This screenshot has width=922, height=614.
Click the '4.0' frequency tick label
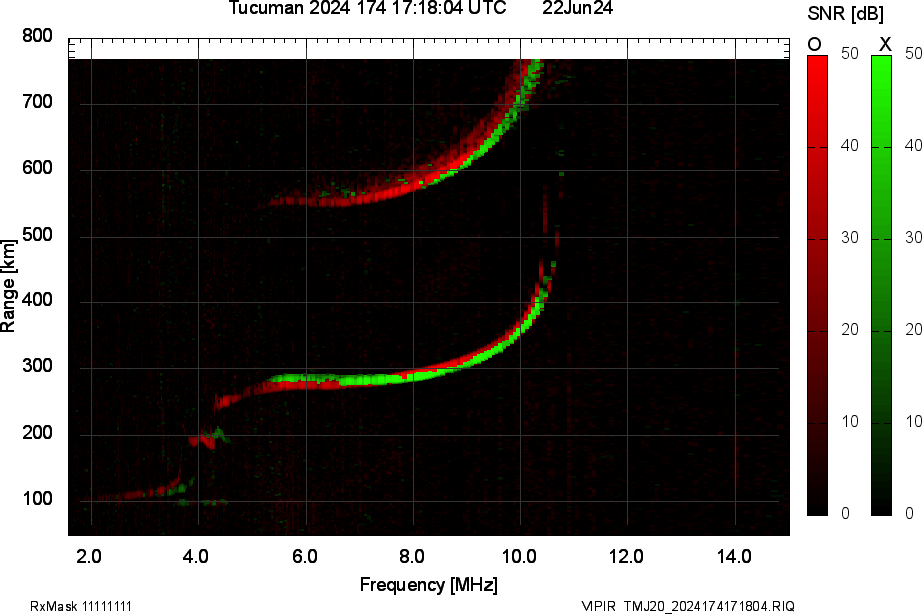[x=196, y=556]
